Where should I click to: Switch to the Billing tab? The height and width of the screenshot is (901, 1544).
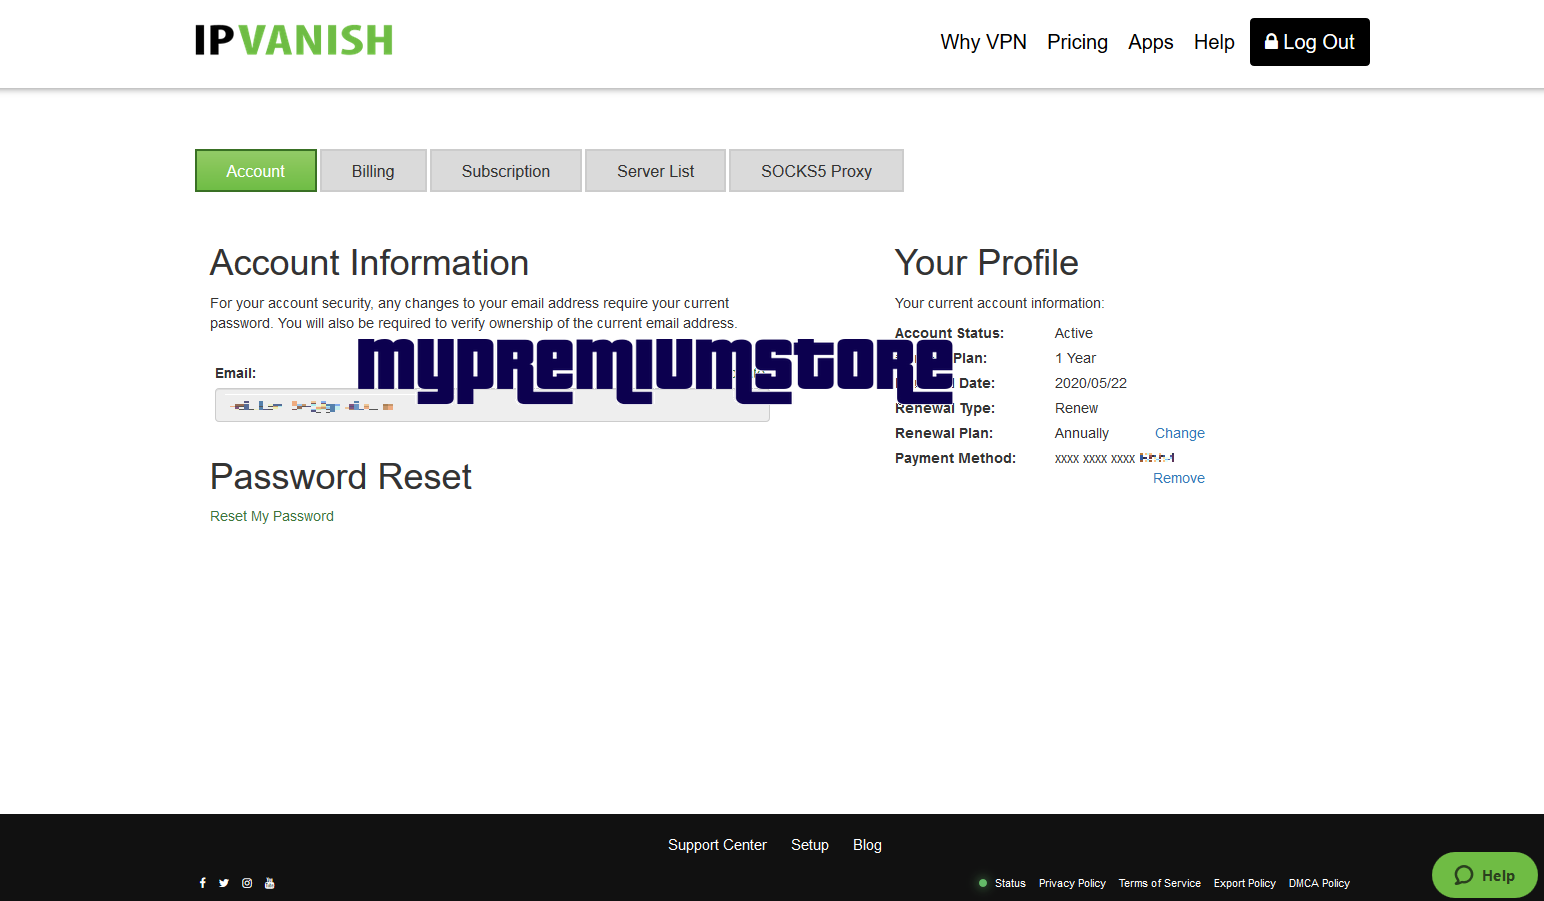click(x=373, y=171)
